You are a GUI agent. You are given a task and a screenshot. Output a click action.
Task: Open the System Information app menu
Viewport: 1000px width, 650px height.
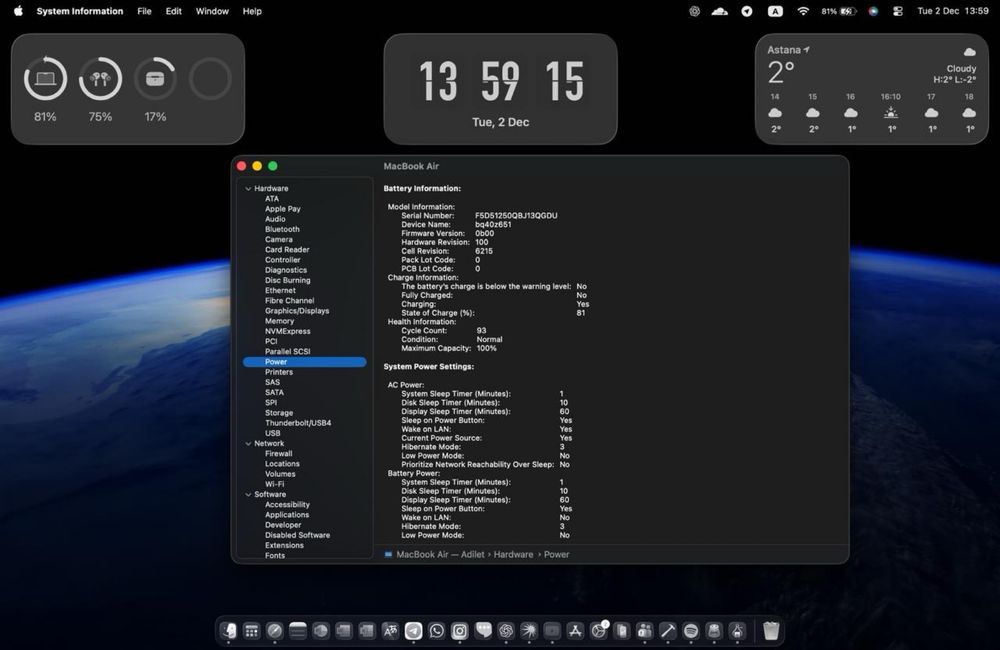[80, 11]
